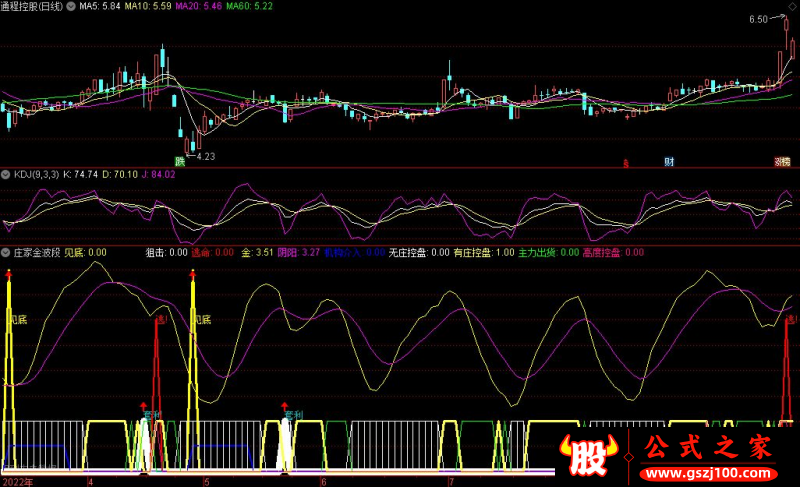Open the 庄家金波段 indicator name
800x487 pixels.
pyautogui.click(x=36, y=253)
